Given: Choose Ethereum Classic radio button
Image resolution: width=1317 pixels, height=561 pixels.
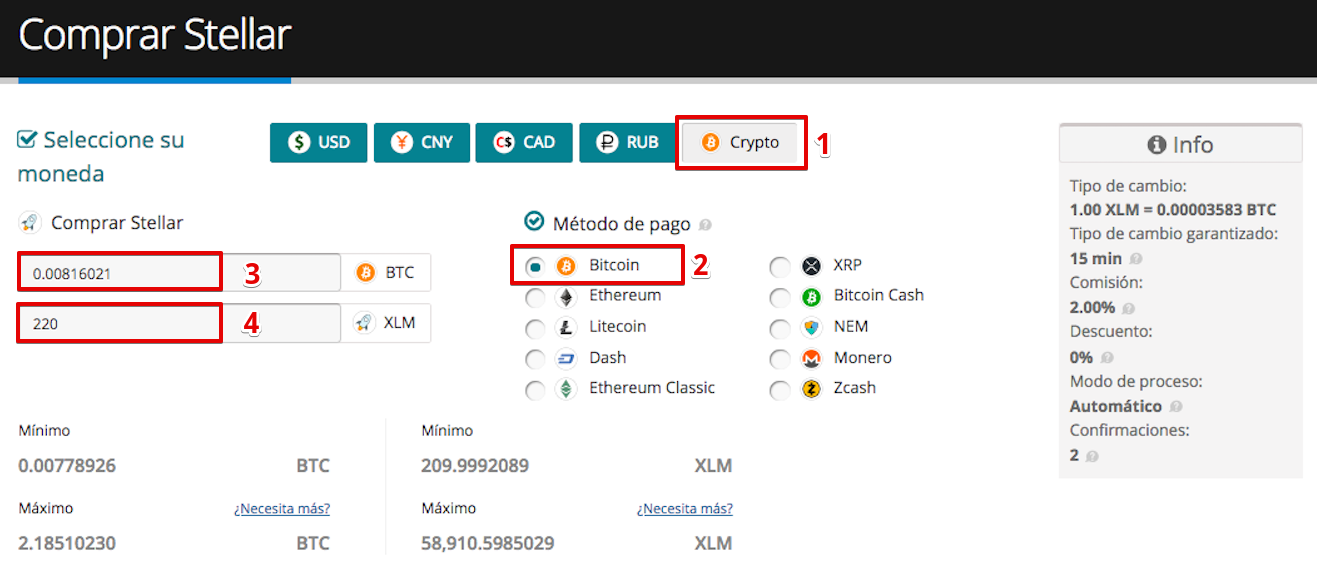Looking at the screenshot, I should pos(536,390).
